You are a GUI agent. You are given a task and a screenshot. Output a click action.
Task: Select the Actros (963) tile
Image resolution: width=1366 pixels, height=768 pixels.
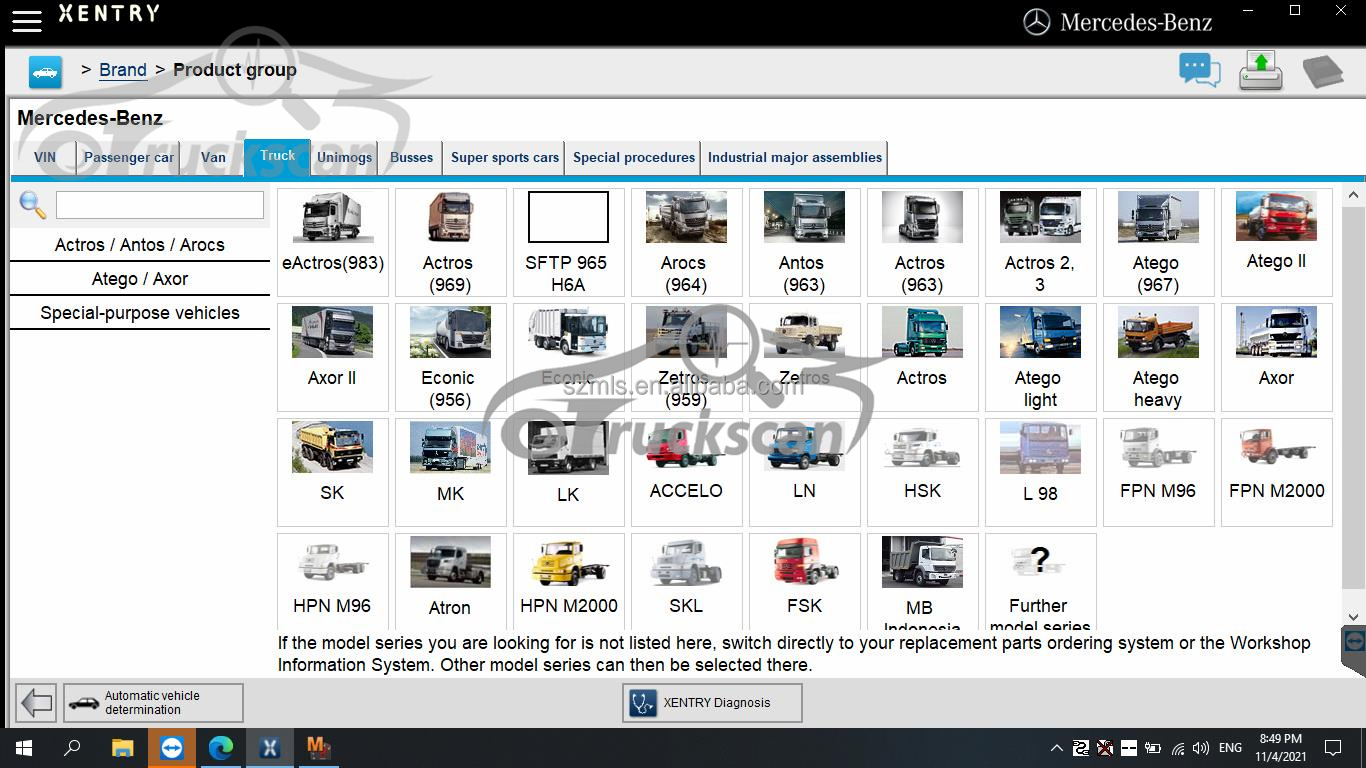pos(923,242)
